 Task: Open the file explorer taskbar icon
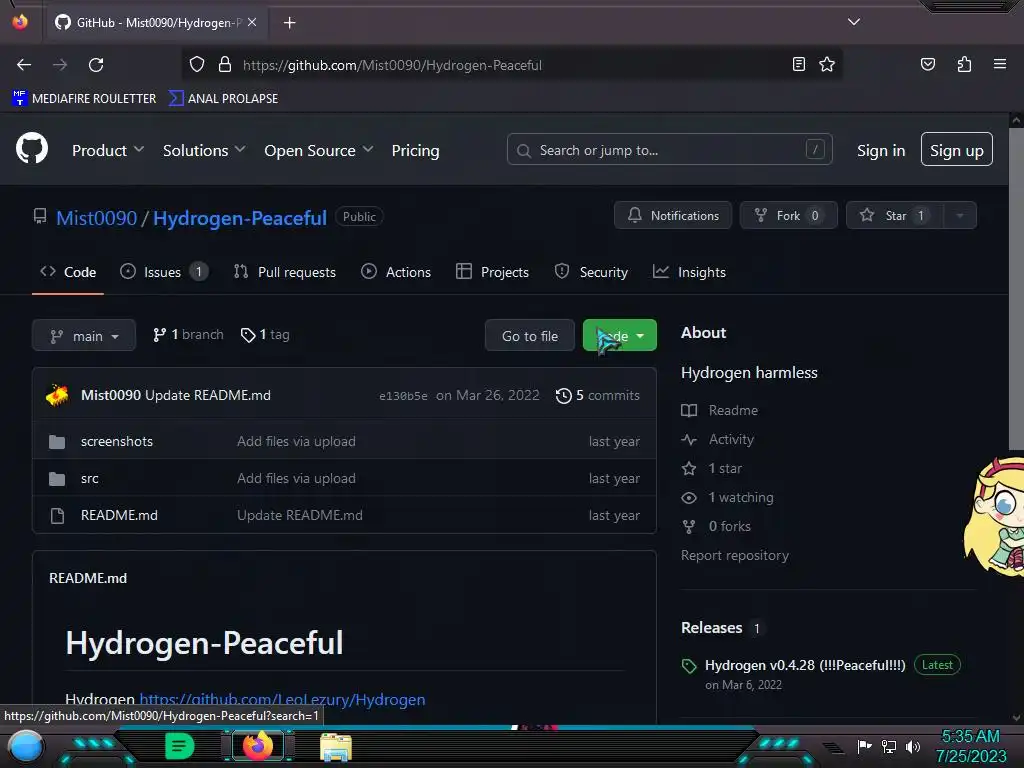(x=336, y=746)
